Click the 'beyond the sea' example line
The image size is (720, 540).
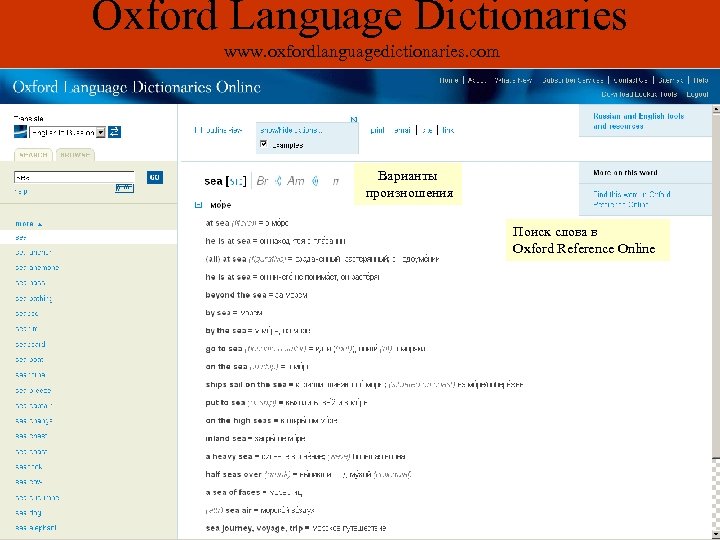tap(257, 295)
